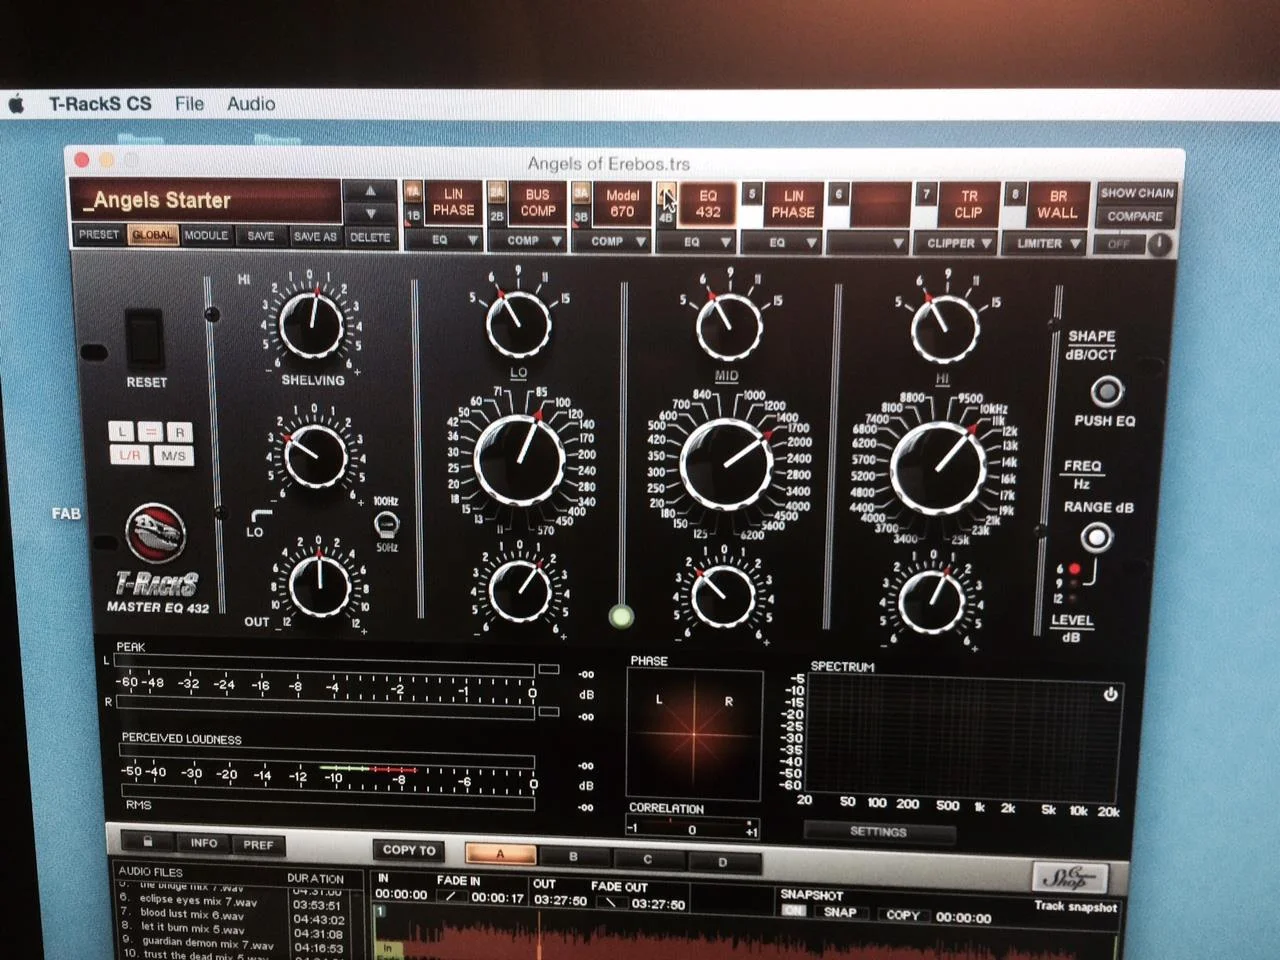
Task: Toggle chain slot 3A
Action: [x=580, y=193]
